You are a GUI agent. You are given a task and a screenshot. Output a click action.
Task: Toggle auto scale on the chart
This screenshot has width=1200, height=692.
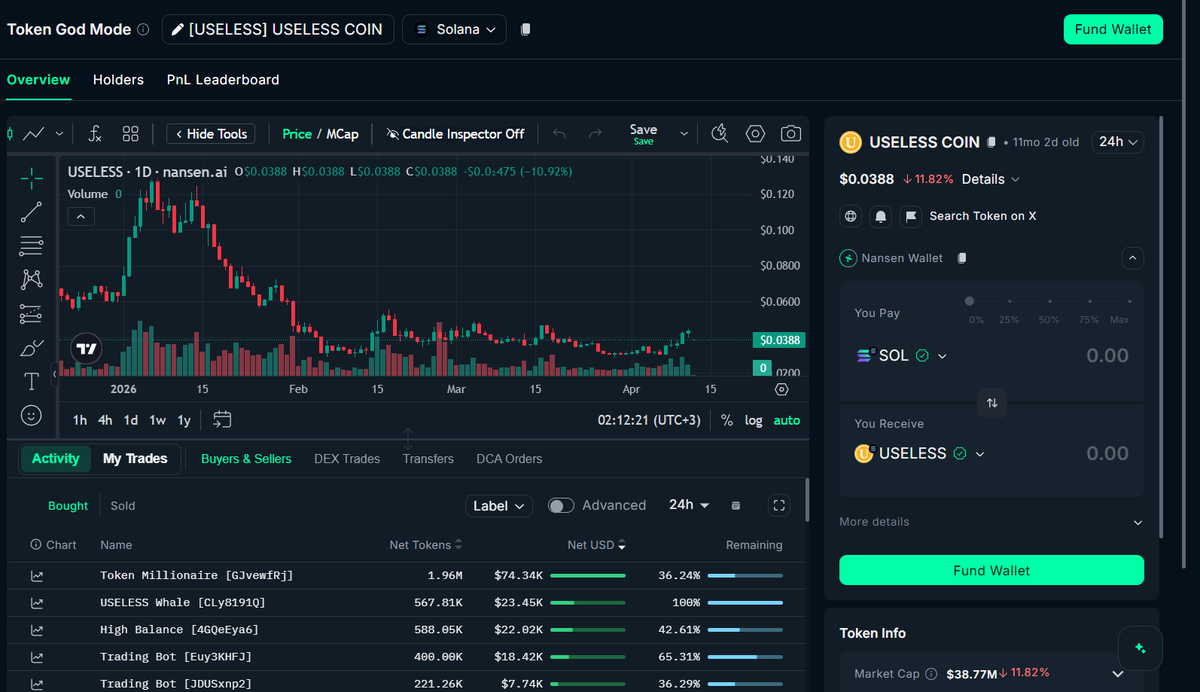click(x=787, y=421)
